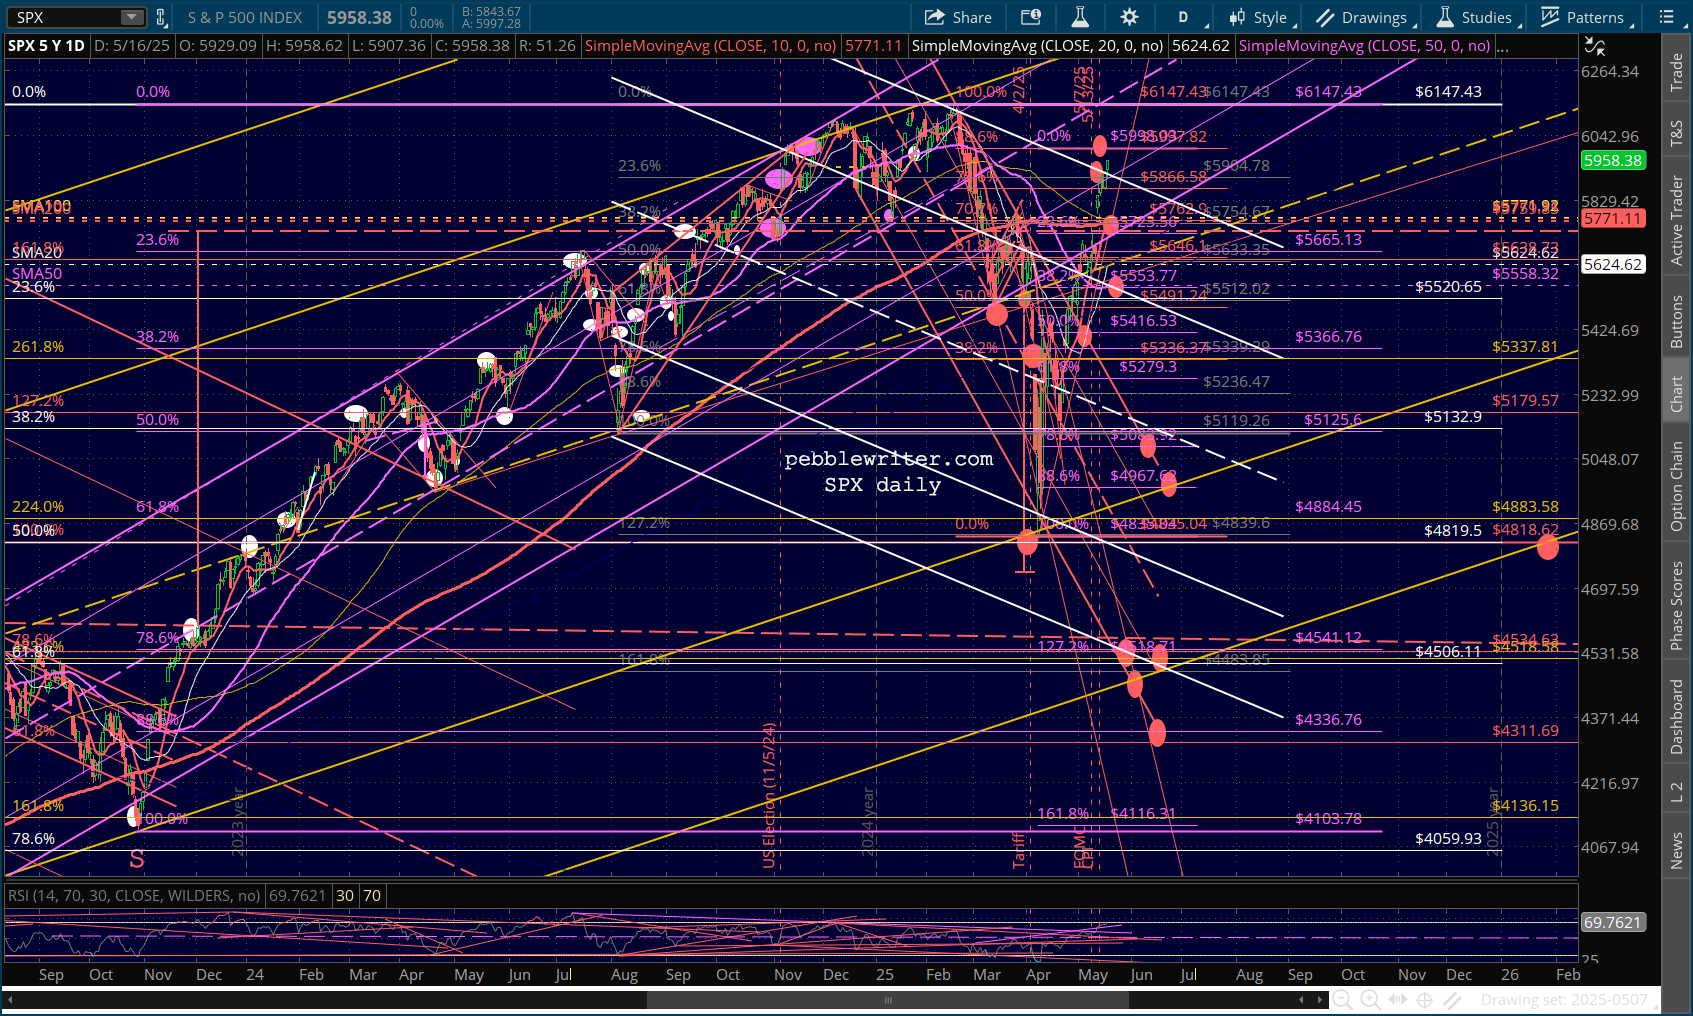Click the Share button in toolbar

click(958, 17)
